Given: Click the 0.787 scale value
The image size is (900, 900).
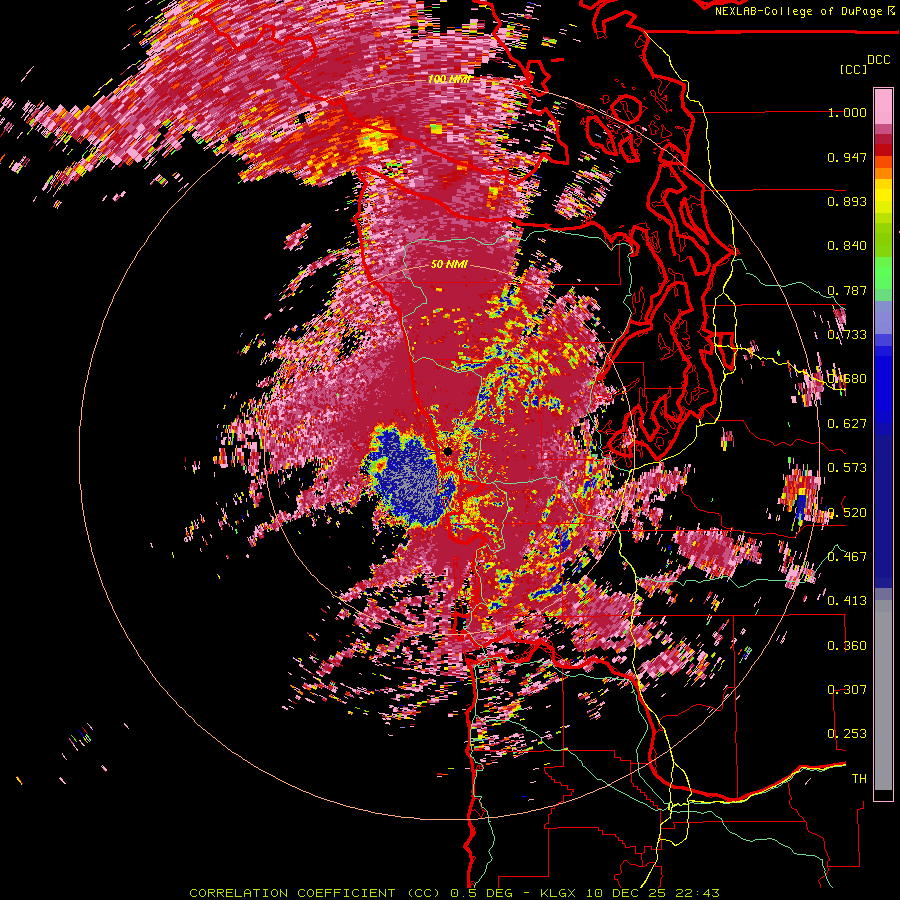Looking at the screenshot, I should click(x=847, y=290).
